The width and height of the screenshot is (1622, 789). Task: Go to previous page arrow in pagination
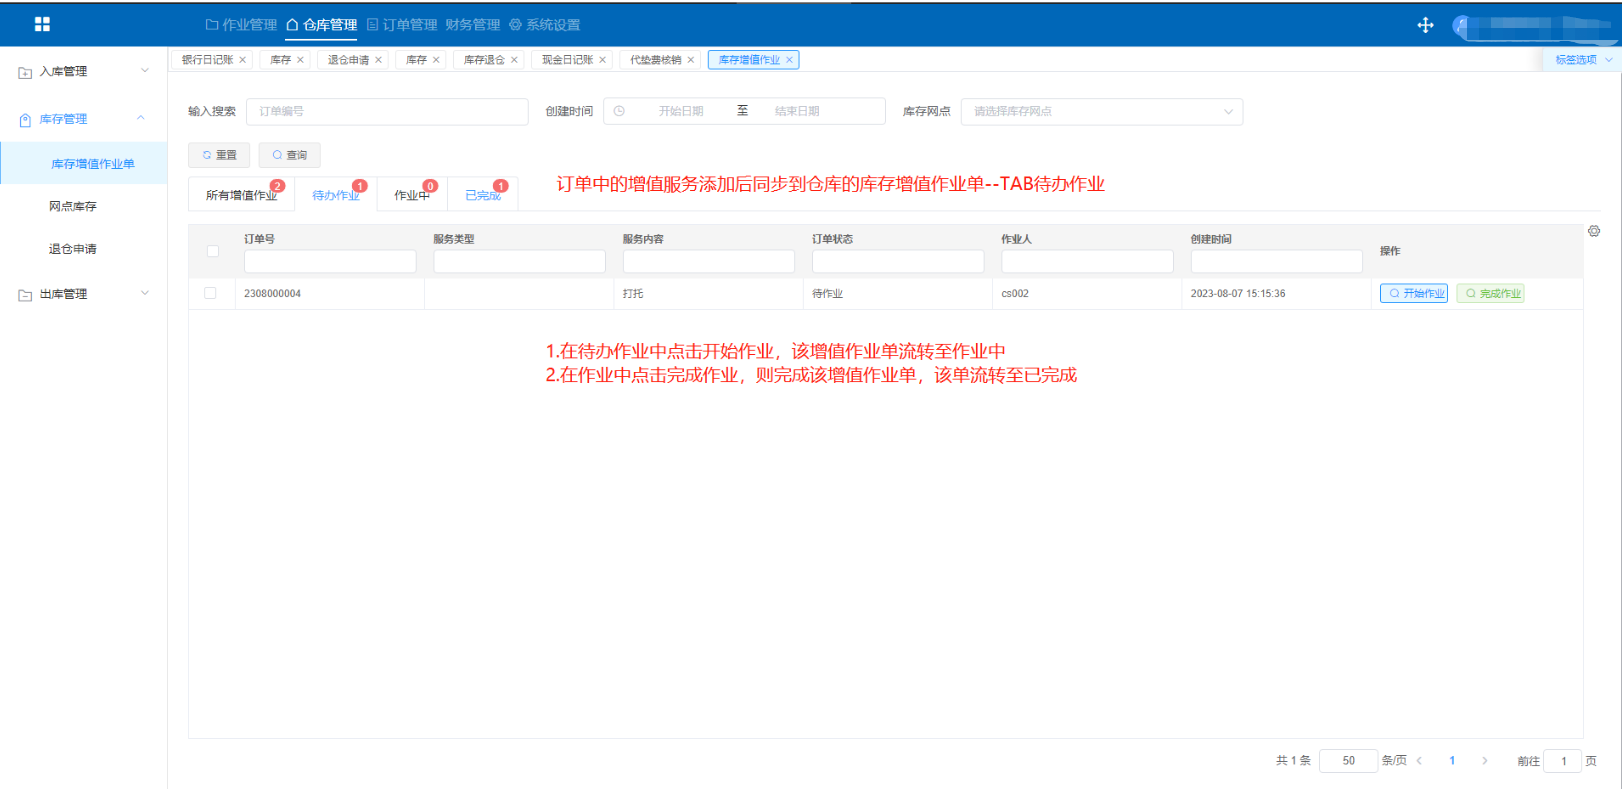click(1419, 761)
